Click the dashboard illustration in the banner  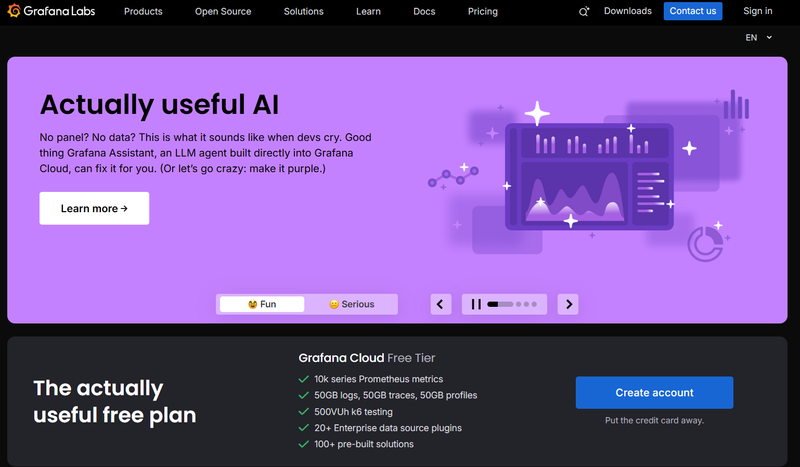coord(589,177)
